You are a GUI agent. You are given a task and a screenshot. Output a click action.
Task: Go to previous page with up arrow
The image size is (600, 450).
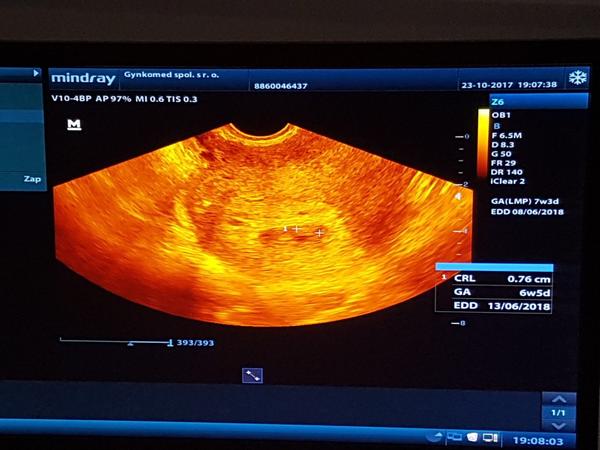click(559, 398)
